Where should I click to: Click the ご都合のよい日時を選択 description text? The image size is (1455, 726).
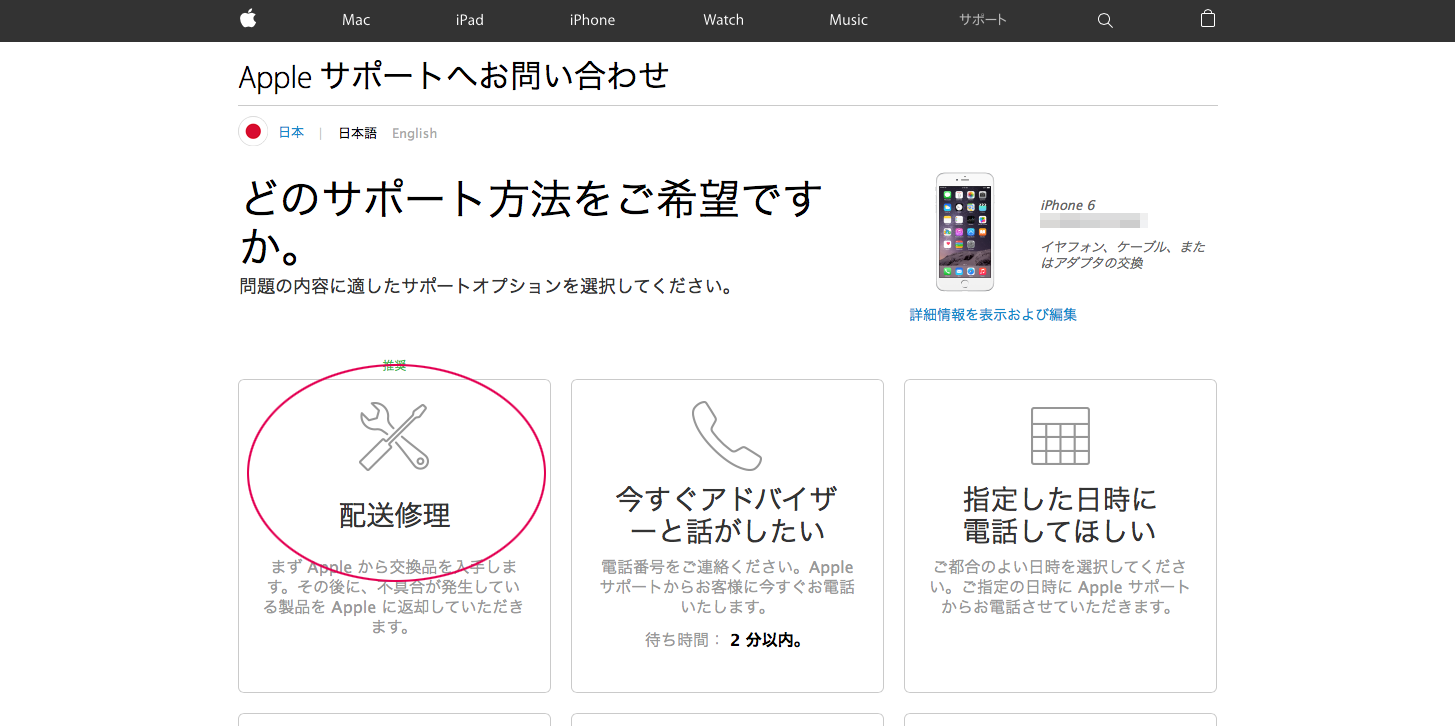point(1060,587)
